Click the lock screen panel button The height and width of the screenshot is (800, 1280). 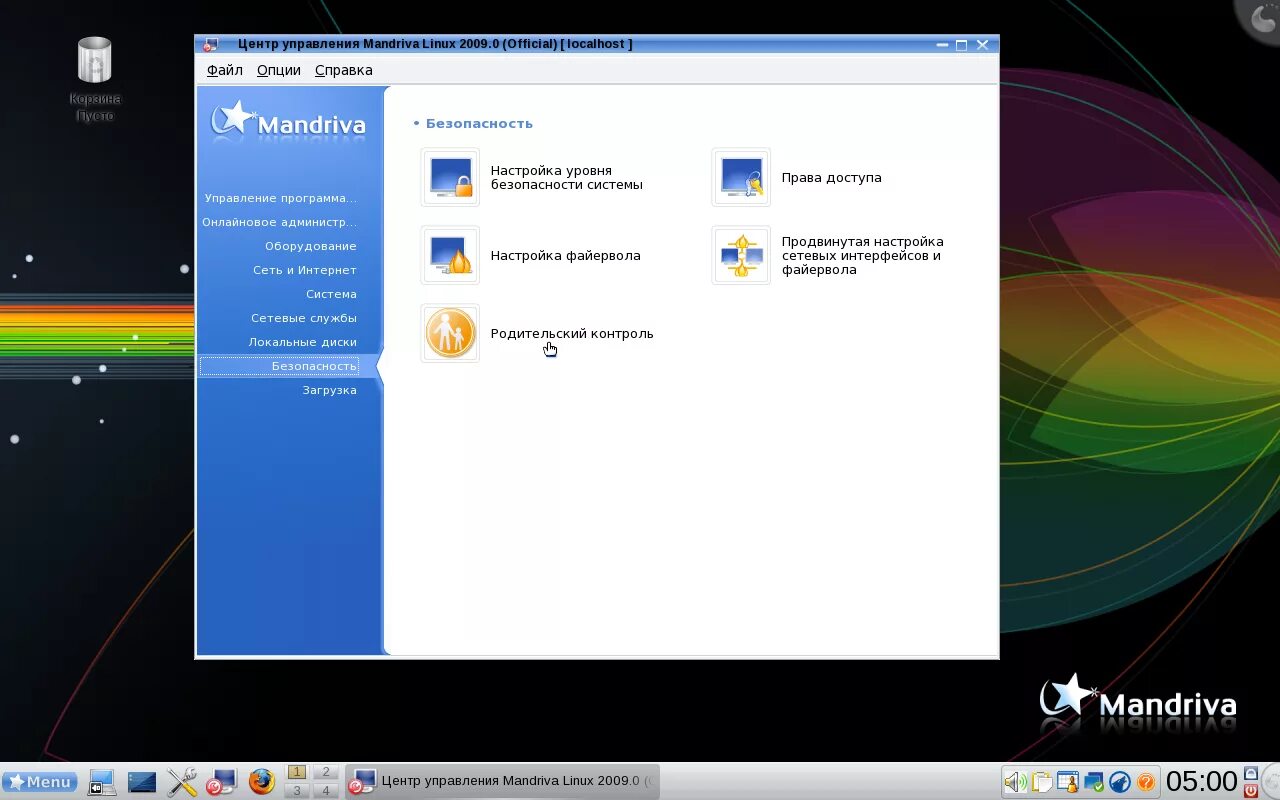point(1250,773)
